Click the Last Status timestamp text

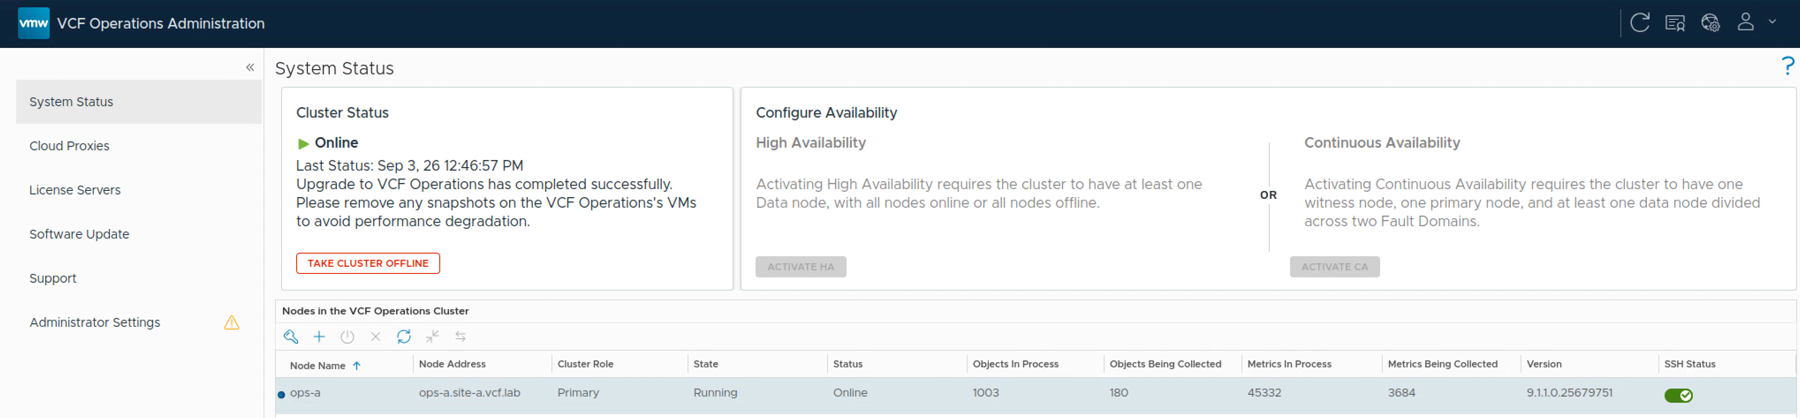coord(409,166)
